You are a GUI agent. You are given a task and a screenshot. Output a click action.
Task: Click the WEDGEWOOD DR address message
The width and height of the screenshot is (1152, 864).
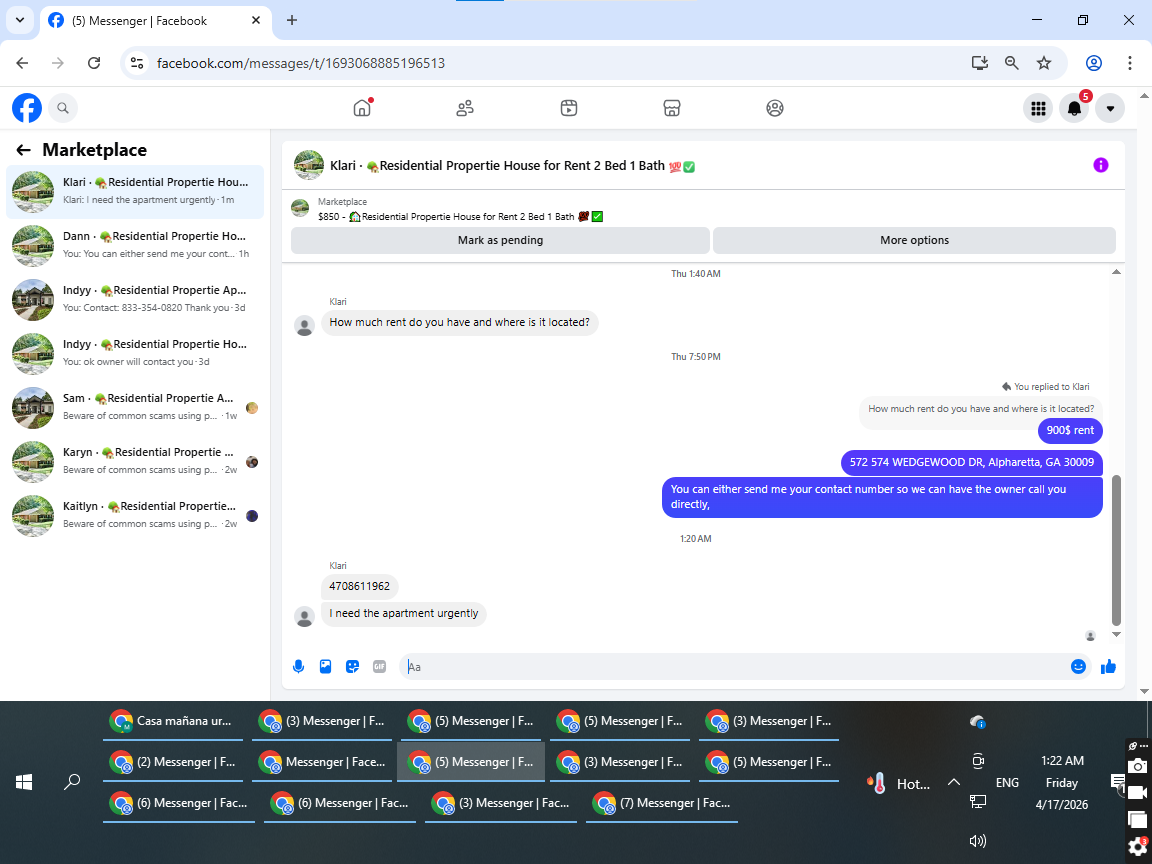[971, 462]
